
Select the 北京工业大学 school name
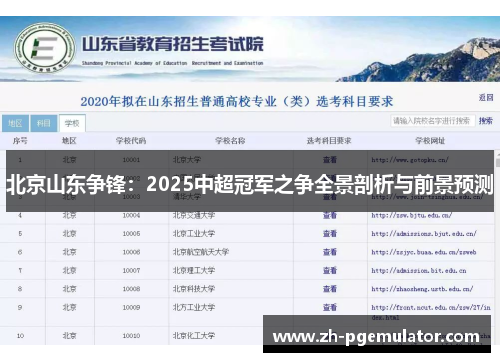pos(194,234)
